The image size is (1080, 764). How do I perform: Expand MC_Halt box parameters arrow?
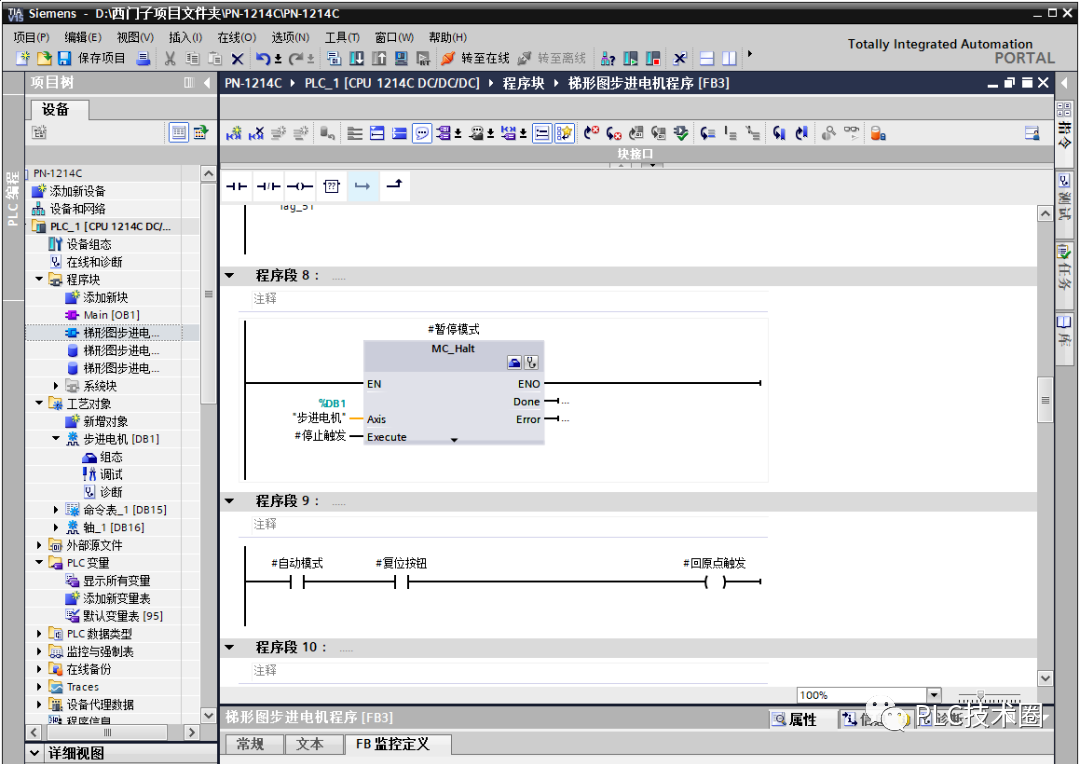pyautogui.click(x=454, y=440)
